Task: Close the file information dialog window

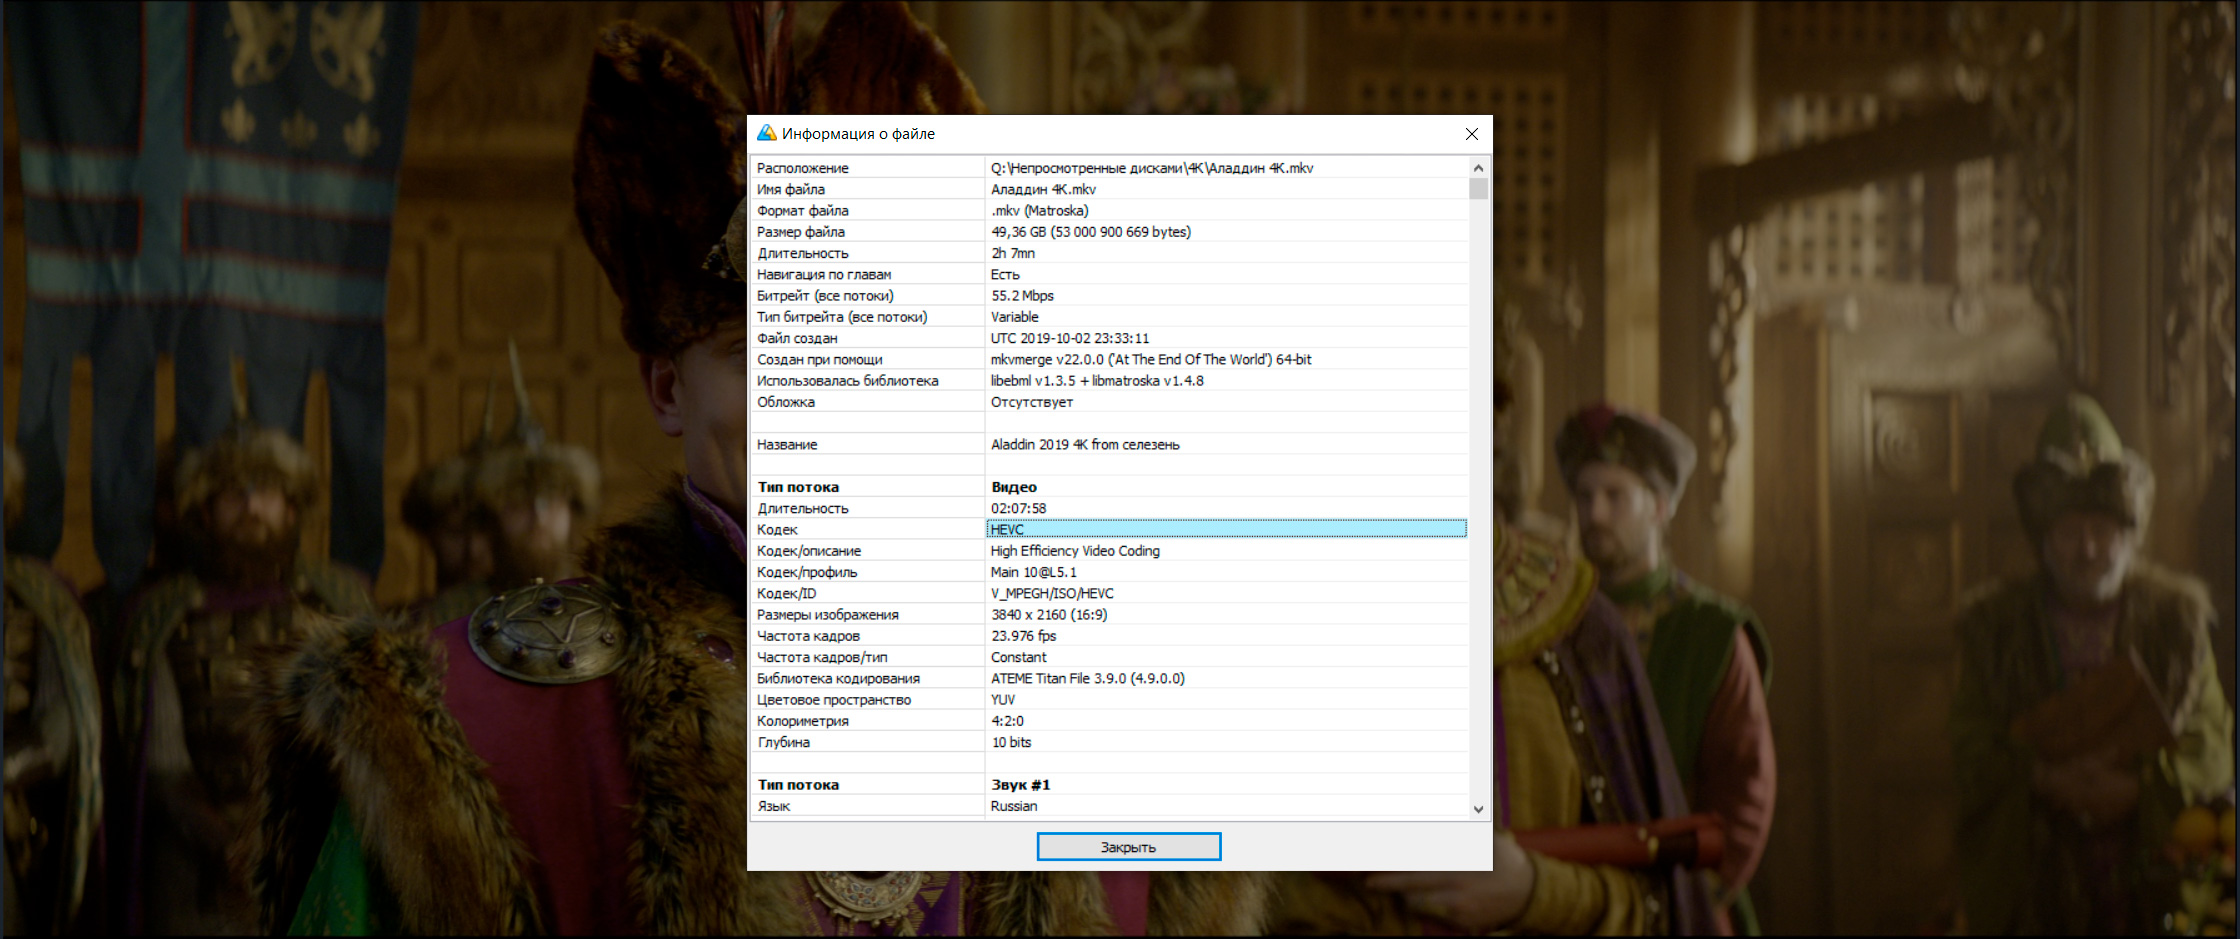Action: (1471, 134)
